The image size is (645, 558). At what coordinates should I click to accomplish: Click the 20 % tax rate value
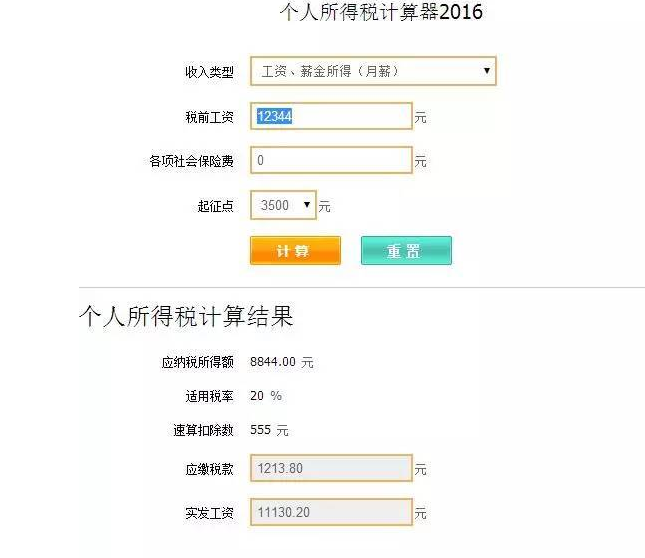(x=266, y=396)
